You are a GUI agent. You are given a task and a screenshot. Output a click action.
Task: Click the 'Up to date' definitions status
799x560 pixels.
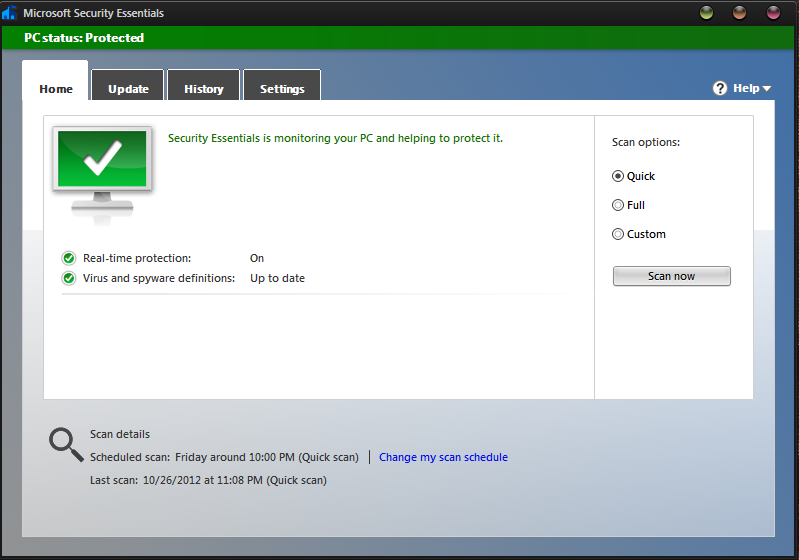(277, 278)
